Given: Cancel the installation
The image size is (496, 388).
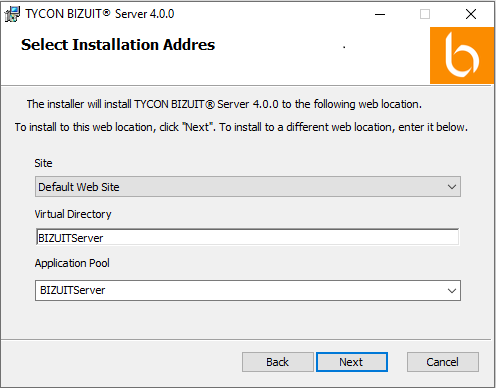Looking at the screenshot, I should coord(443,362).
